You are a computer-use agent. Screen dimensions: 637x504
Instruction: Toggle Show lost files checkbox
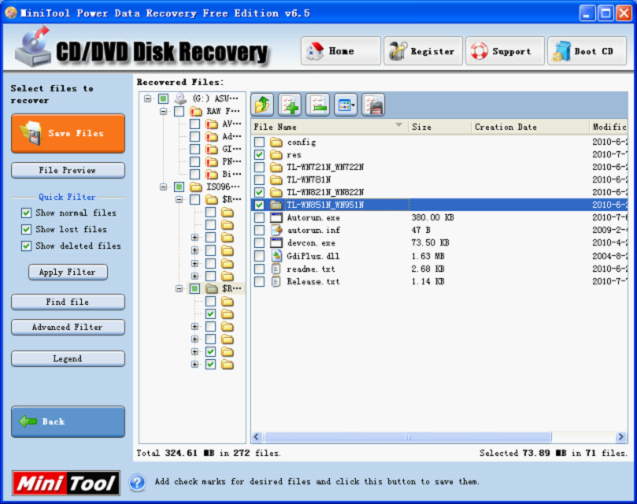[26, 229]
